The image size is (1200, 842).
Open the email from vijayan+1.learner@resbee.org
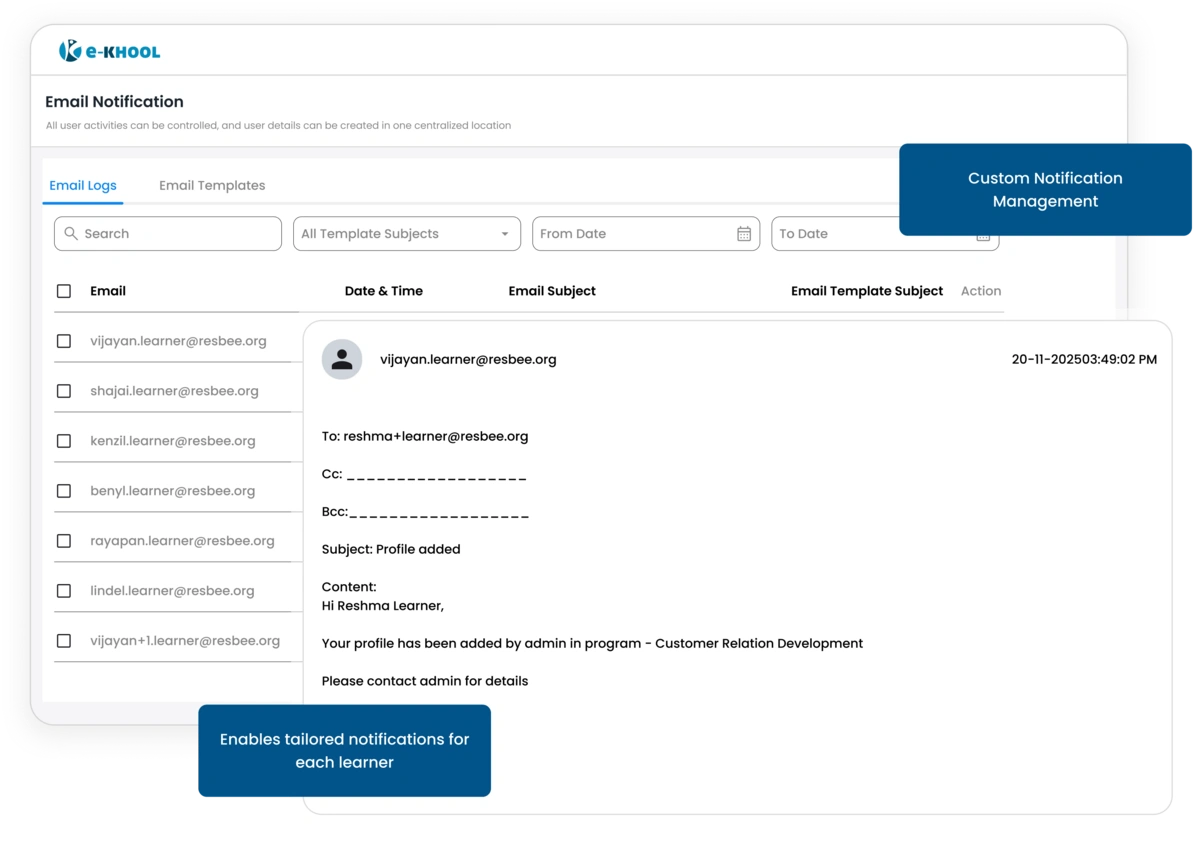coord(186,640)
